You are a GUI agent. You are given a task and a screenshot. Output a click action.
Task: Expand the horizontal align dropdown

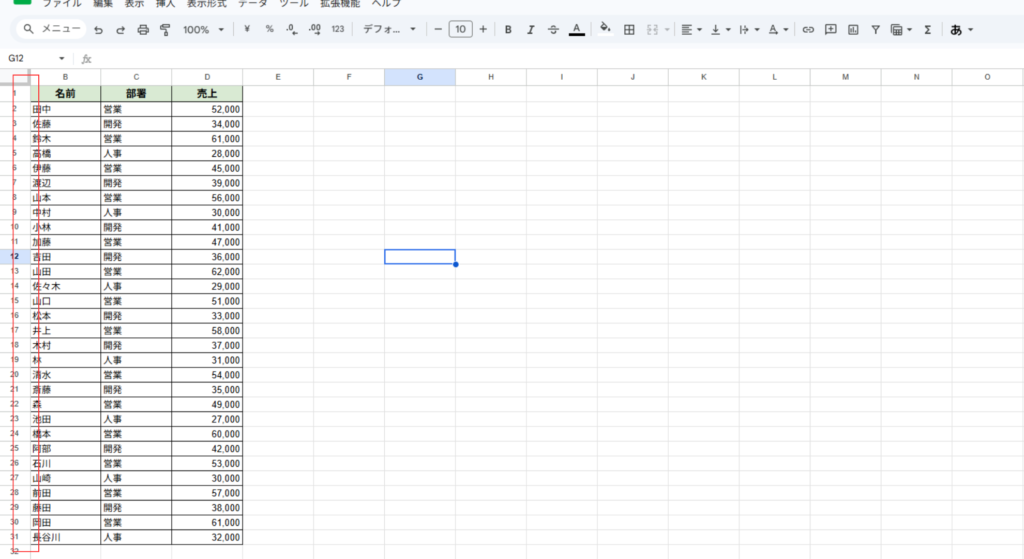coord(690,30)
